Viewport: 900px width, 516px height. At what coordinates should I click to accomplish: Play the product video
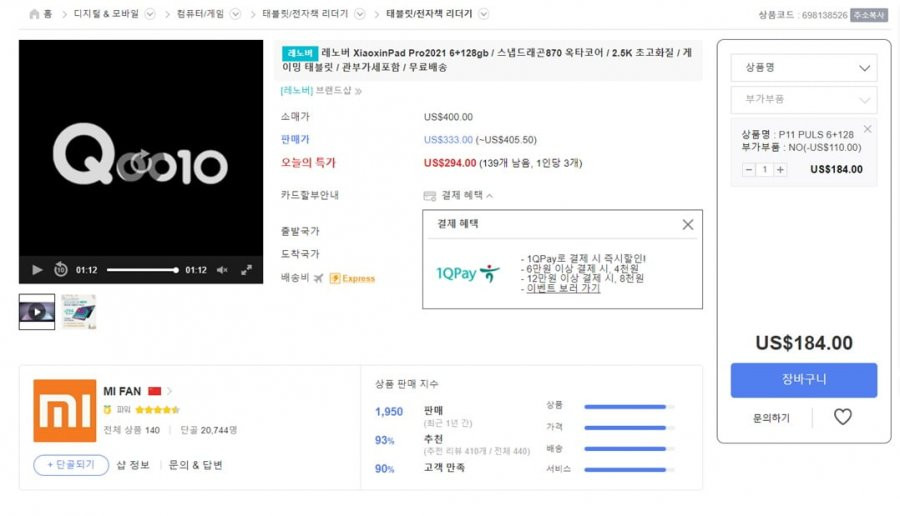[x=37, y=270]
